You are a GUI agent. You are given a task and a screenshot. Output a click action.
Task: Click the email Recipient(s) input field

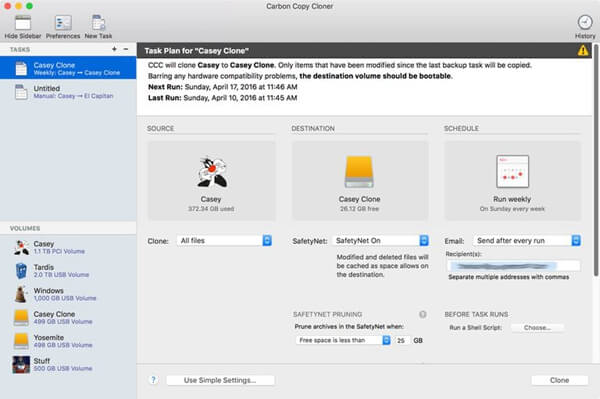[x=514, y=265]
